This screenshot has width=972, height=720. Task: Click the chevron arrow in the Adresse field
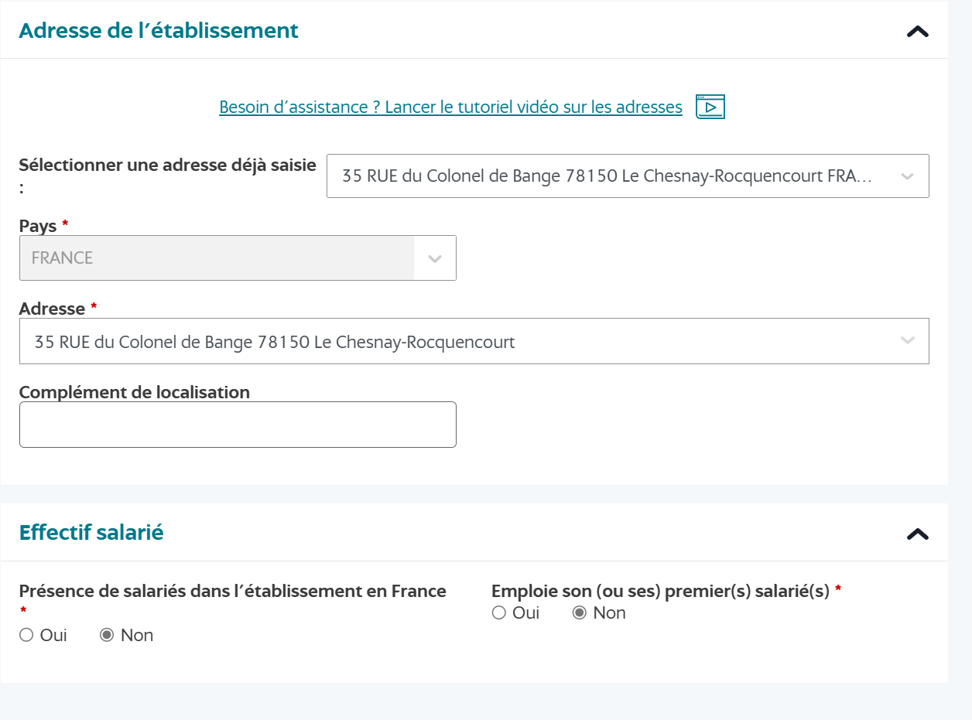907,341
